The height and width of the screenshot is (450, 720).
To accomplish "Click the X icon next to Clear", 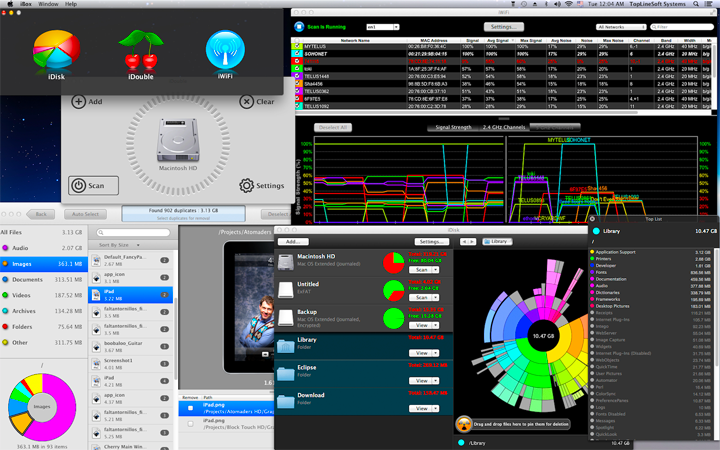I will (247, 101).
